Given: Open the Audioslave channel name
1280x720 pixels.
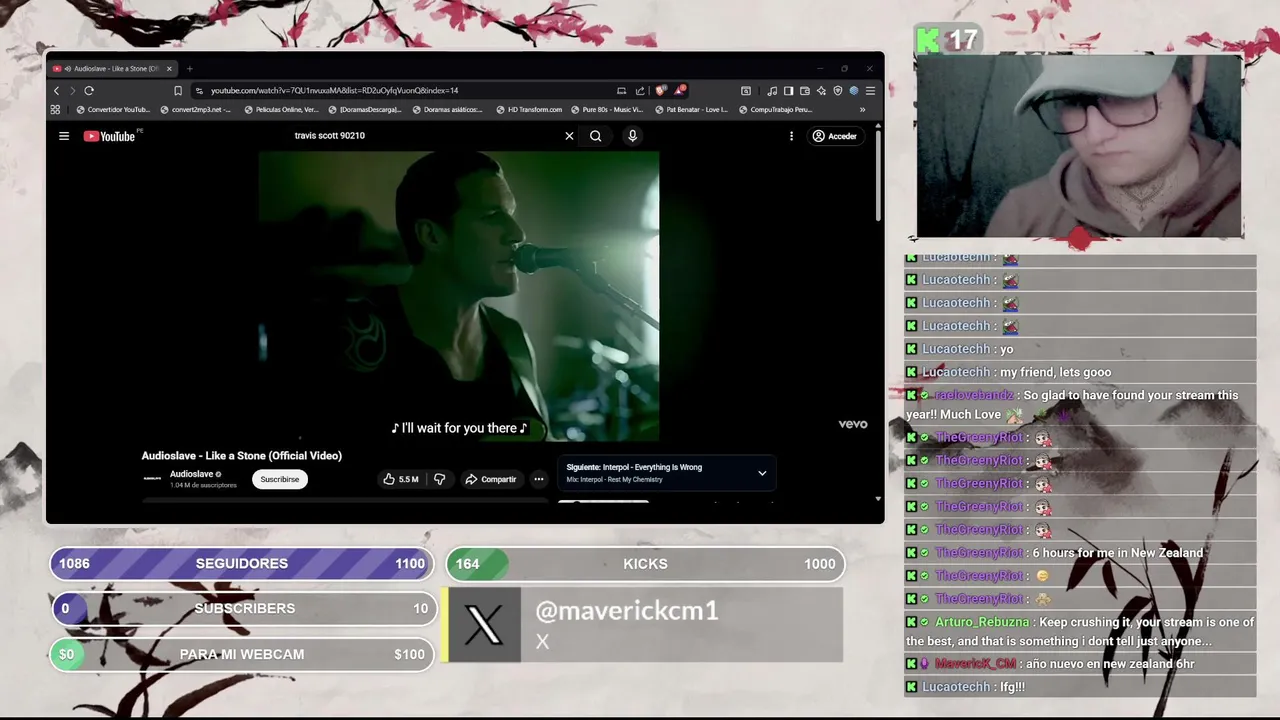Looking at the screenshot, I should pos(191,474).
